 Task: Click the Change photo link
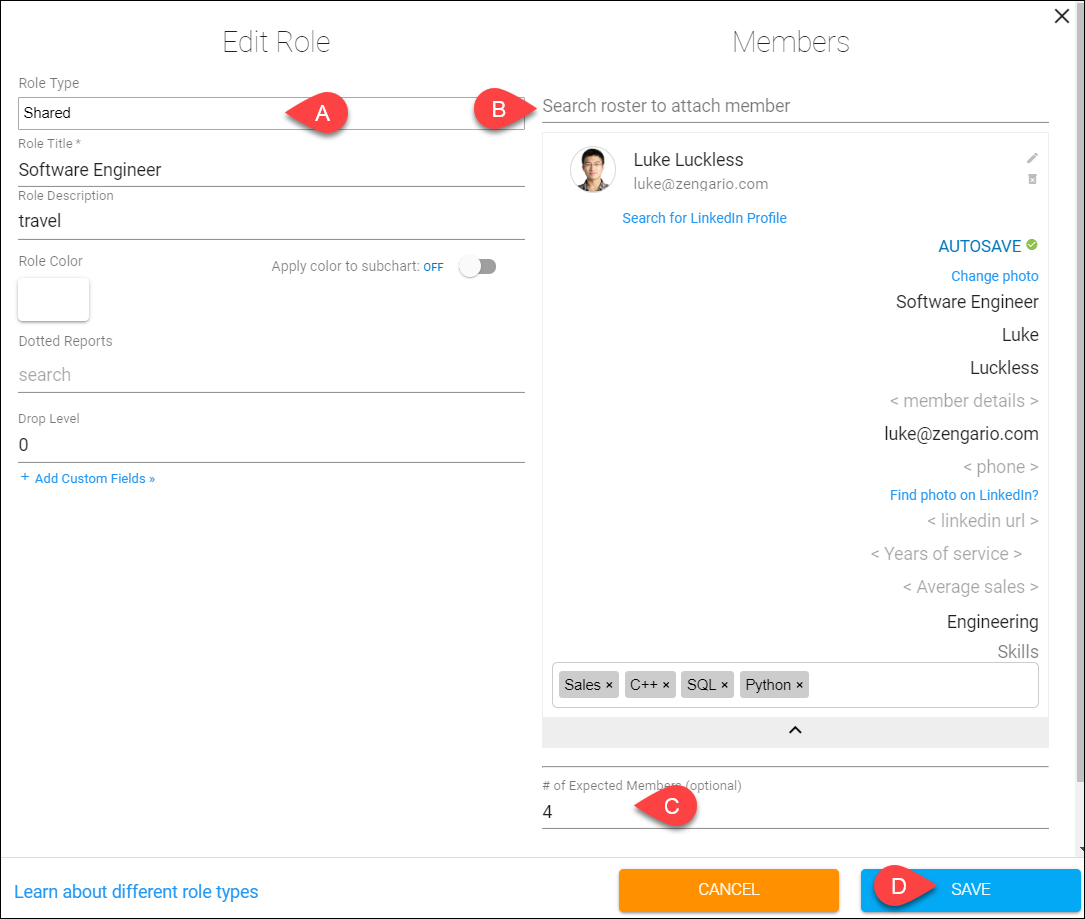pos(994,276)
